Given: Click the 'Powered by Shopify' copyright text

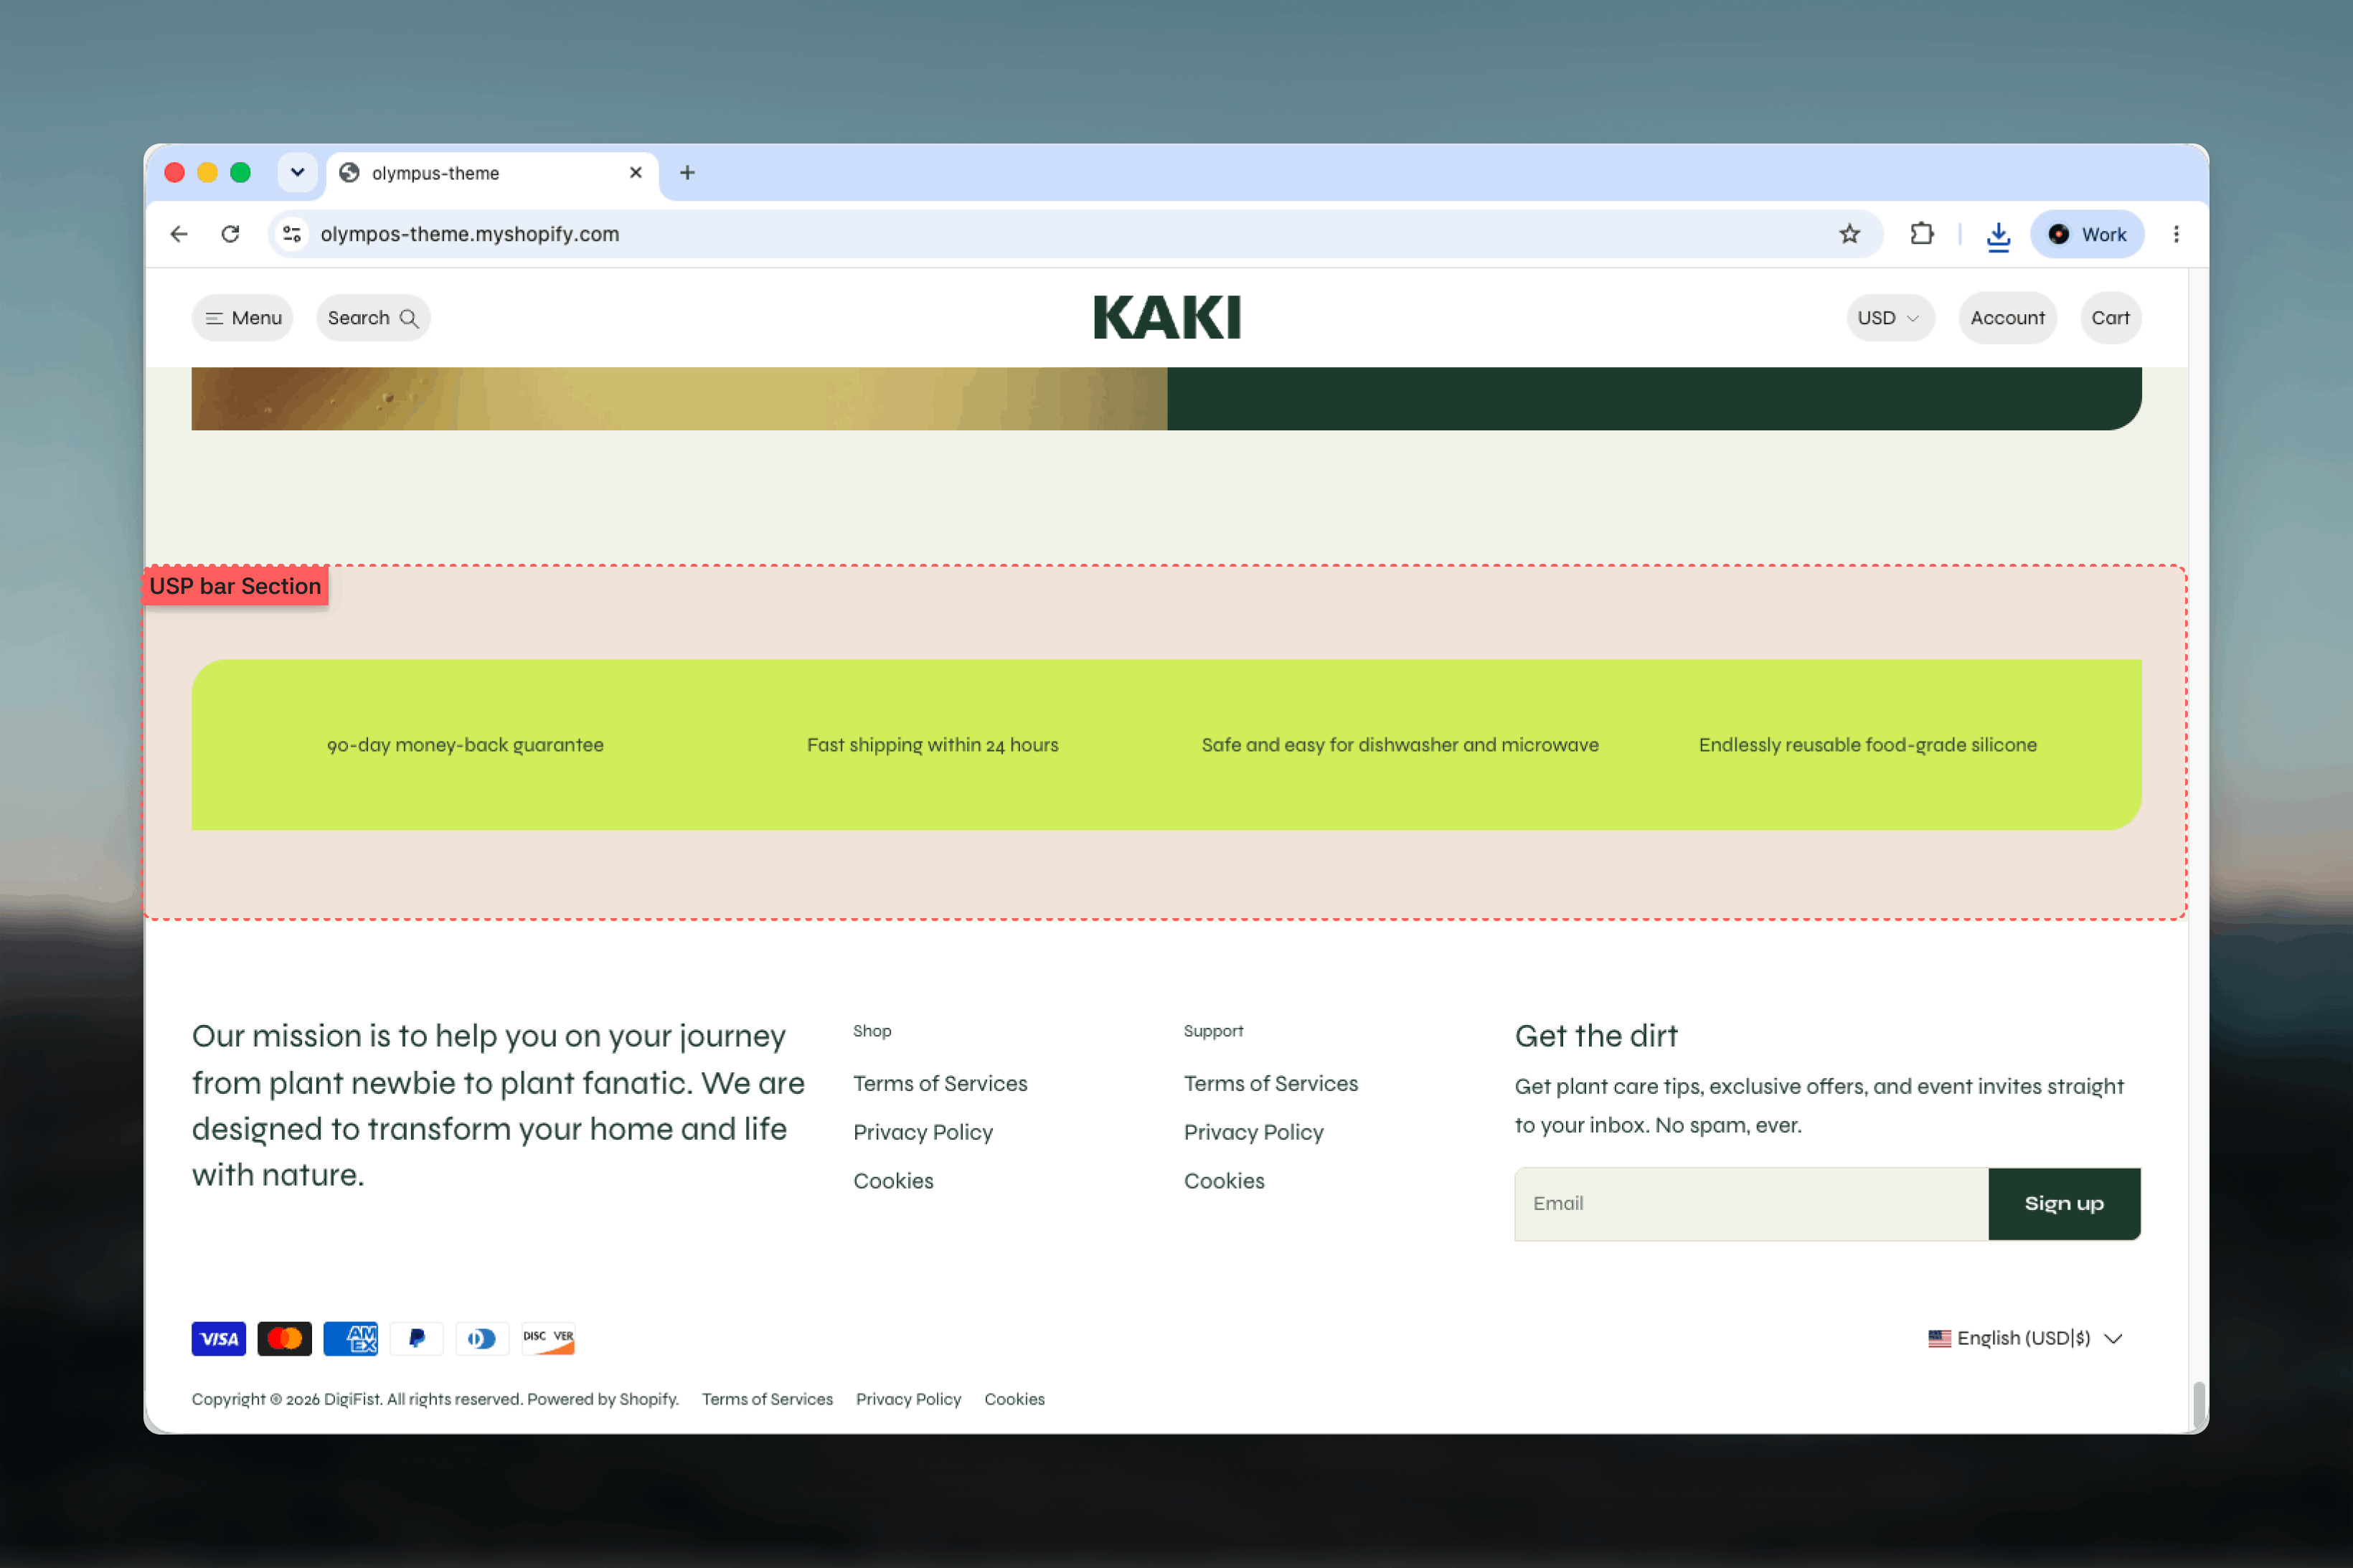Looking at the screenshot, I should click(603, 1399).
